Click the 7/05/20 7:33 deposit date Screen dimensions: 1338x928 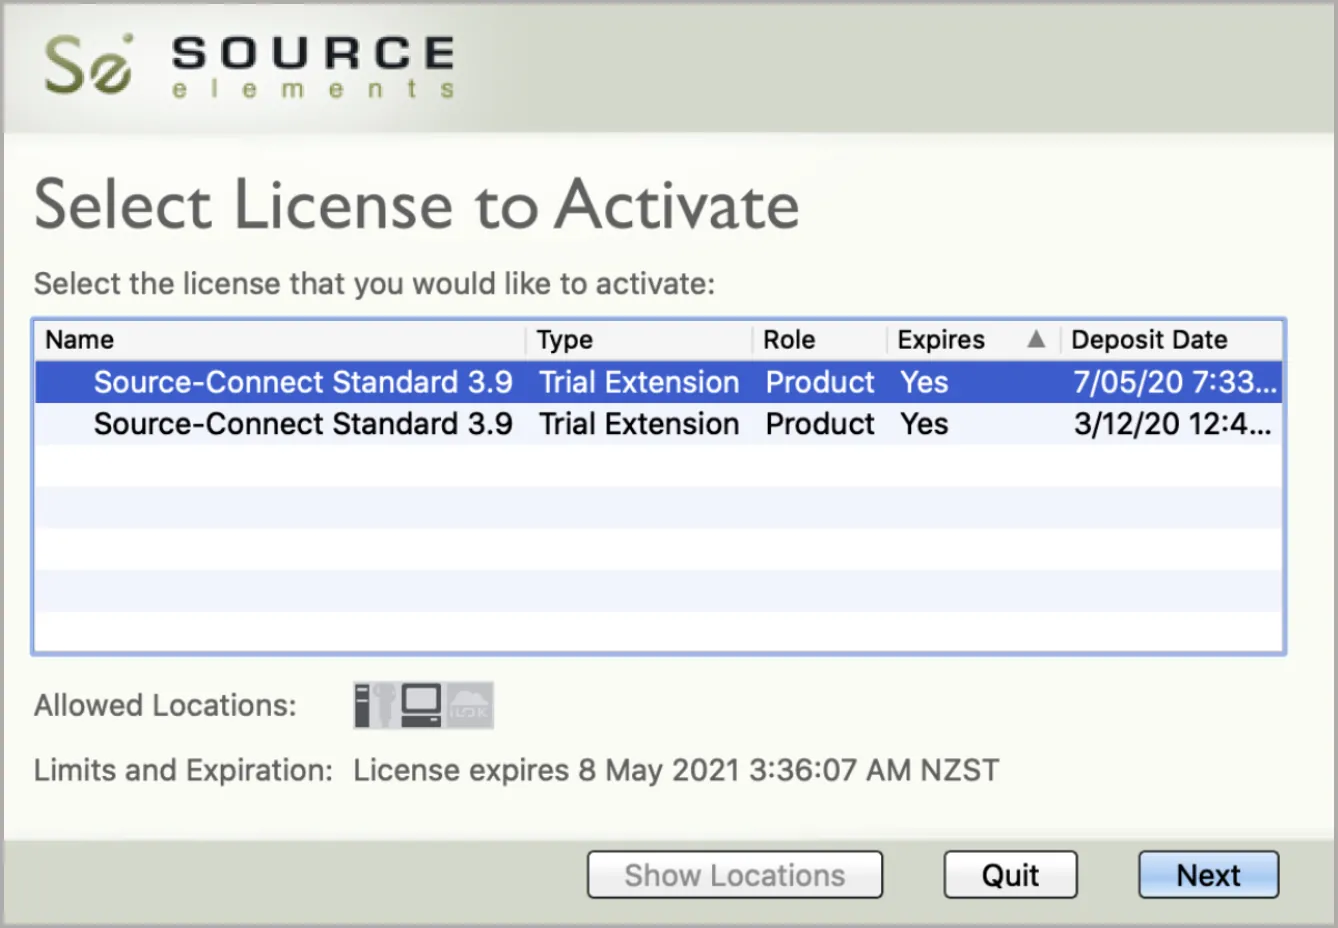pos(1175,382)
